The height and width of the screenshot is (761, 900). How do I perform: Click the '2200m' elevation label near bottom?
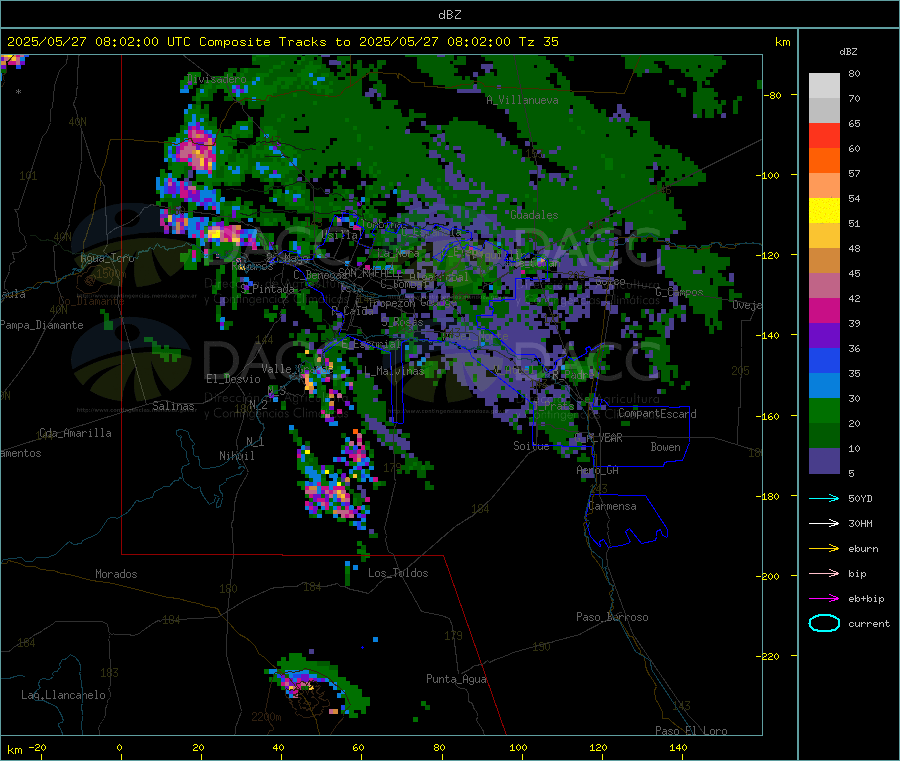pyautogui.click(x=266, y=717)
